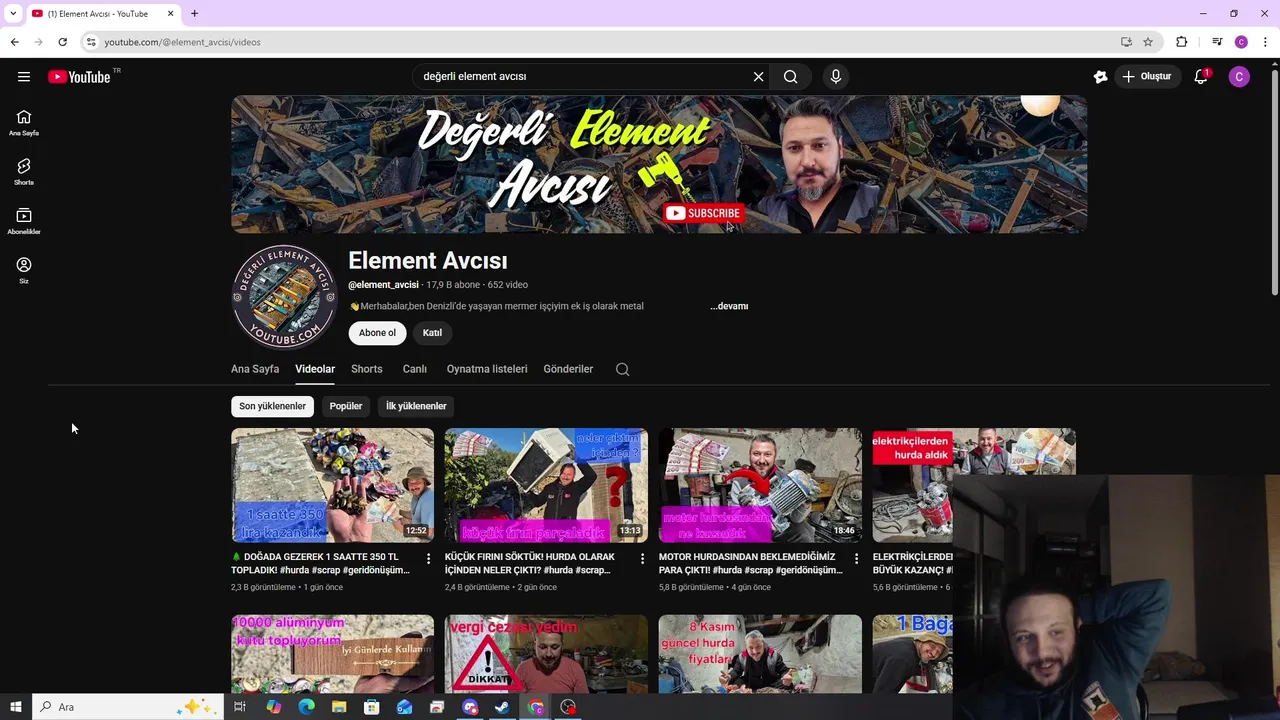Open the Siz section in the sidebar
Screen dimensions: 1280x720
click(24, 270)
